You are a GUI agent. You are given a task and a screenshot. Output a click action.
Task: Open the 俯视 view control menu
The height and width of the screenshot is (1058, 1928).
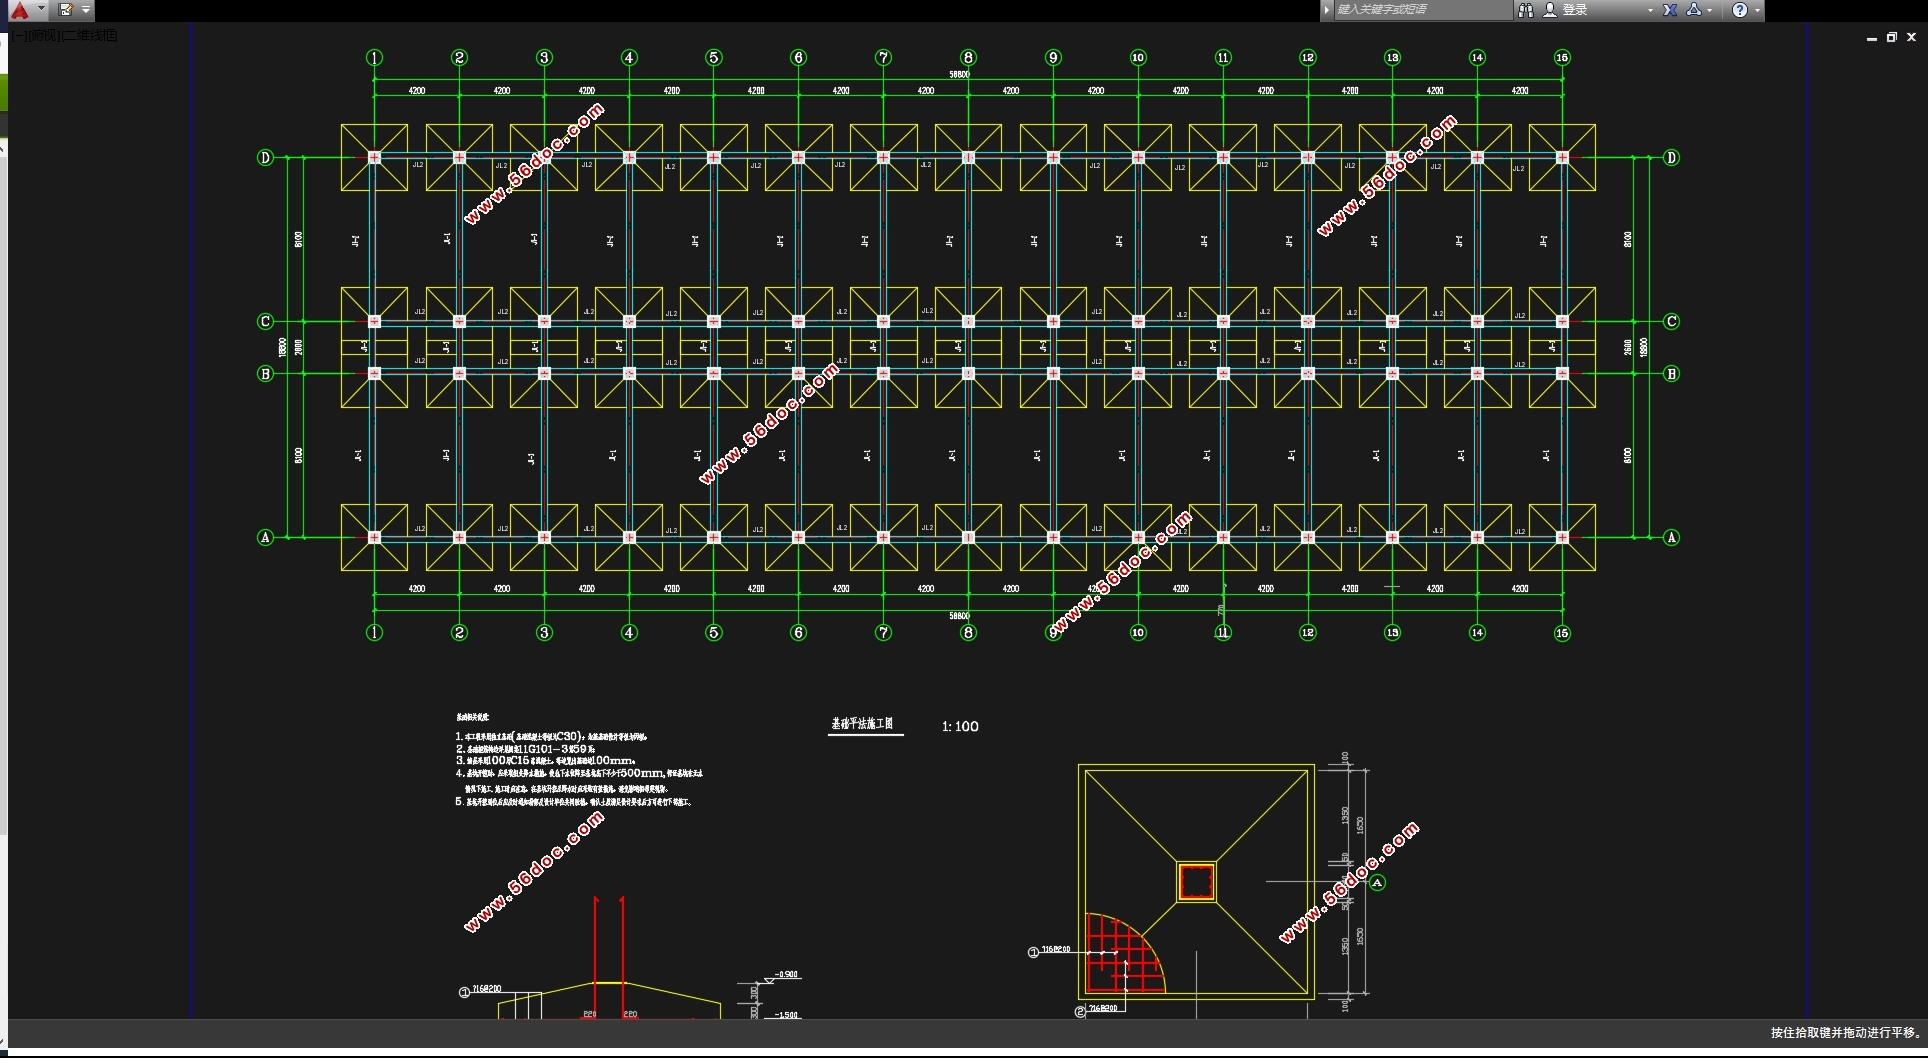pos(43,36)
